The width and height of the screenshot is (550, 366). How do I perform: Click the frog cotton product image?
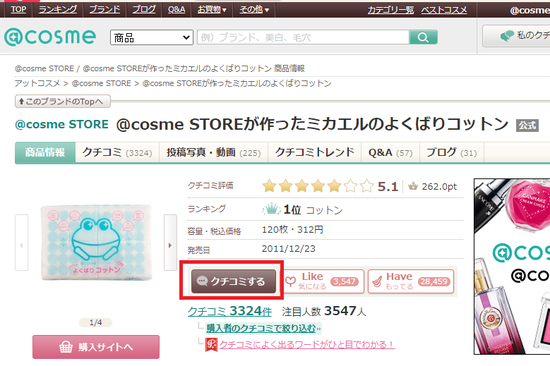pyautogui.click(x=96, y=242)
